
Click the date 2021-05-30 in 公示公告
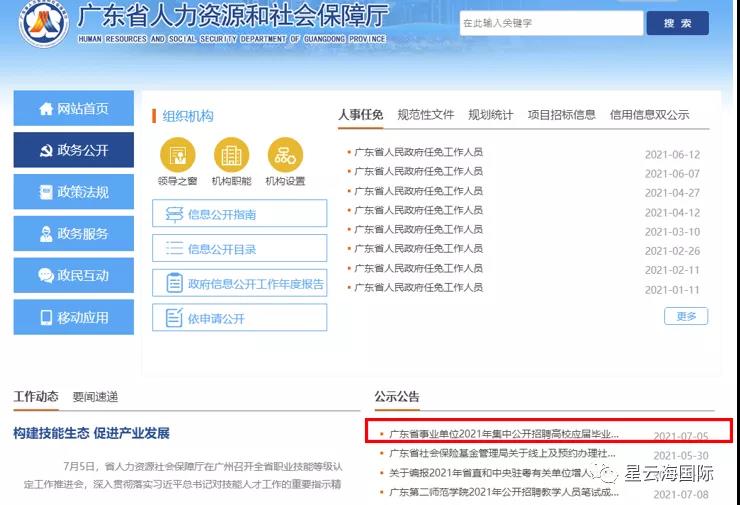click(681, 456)
